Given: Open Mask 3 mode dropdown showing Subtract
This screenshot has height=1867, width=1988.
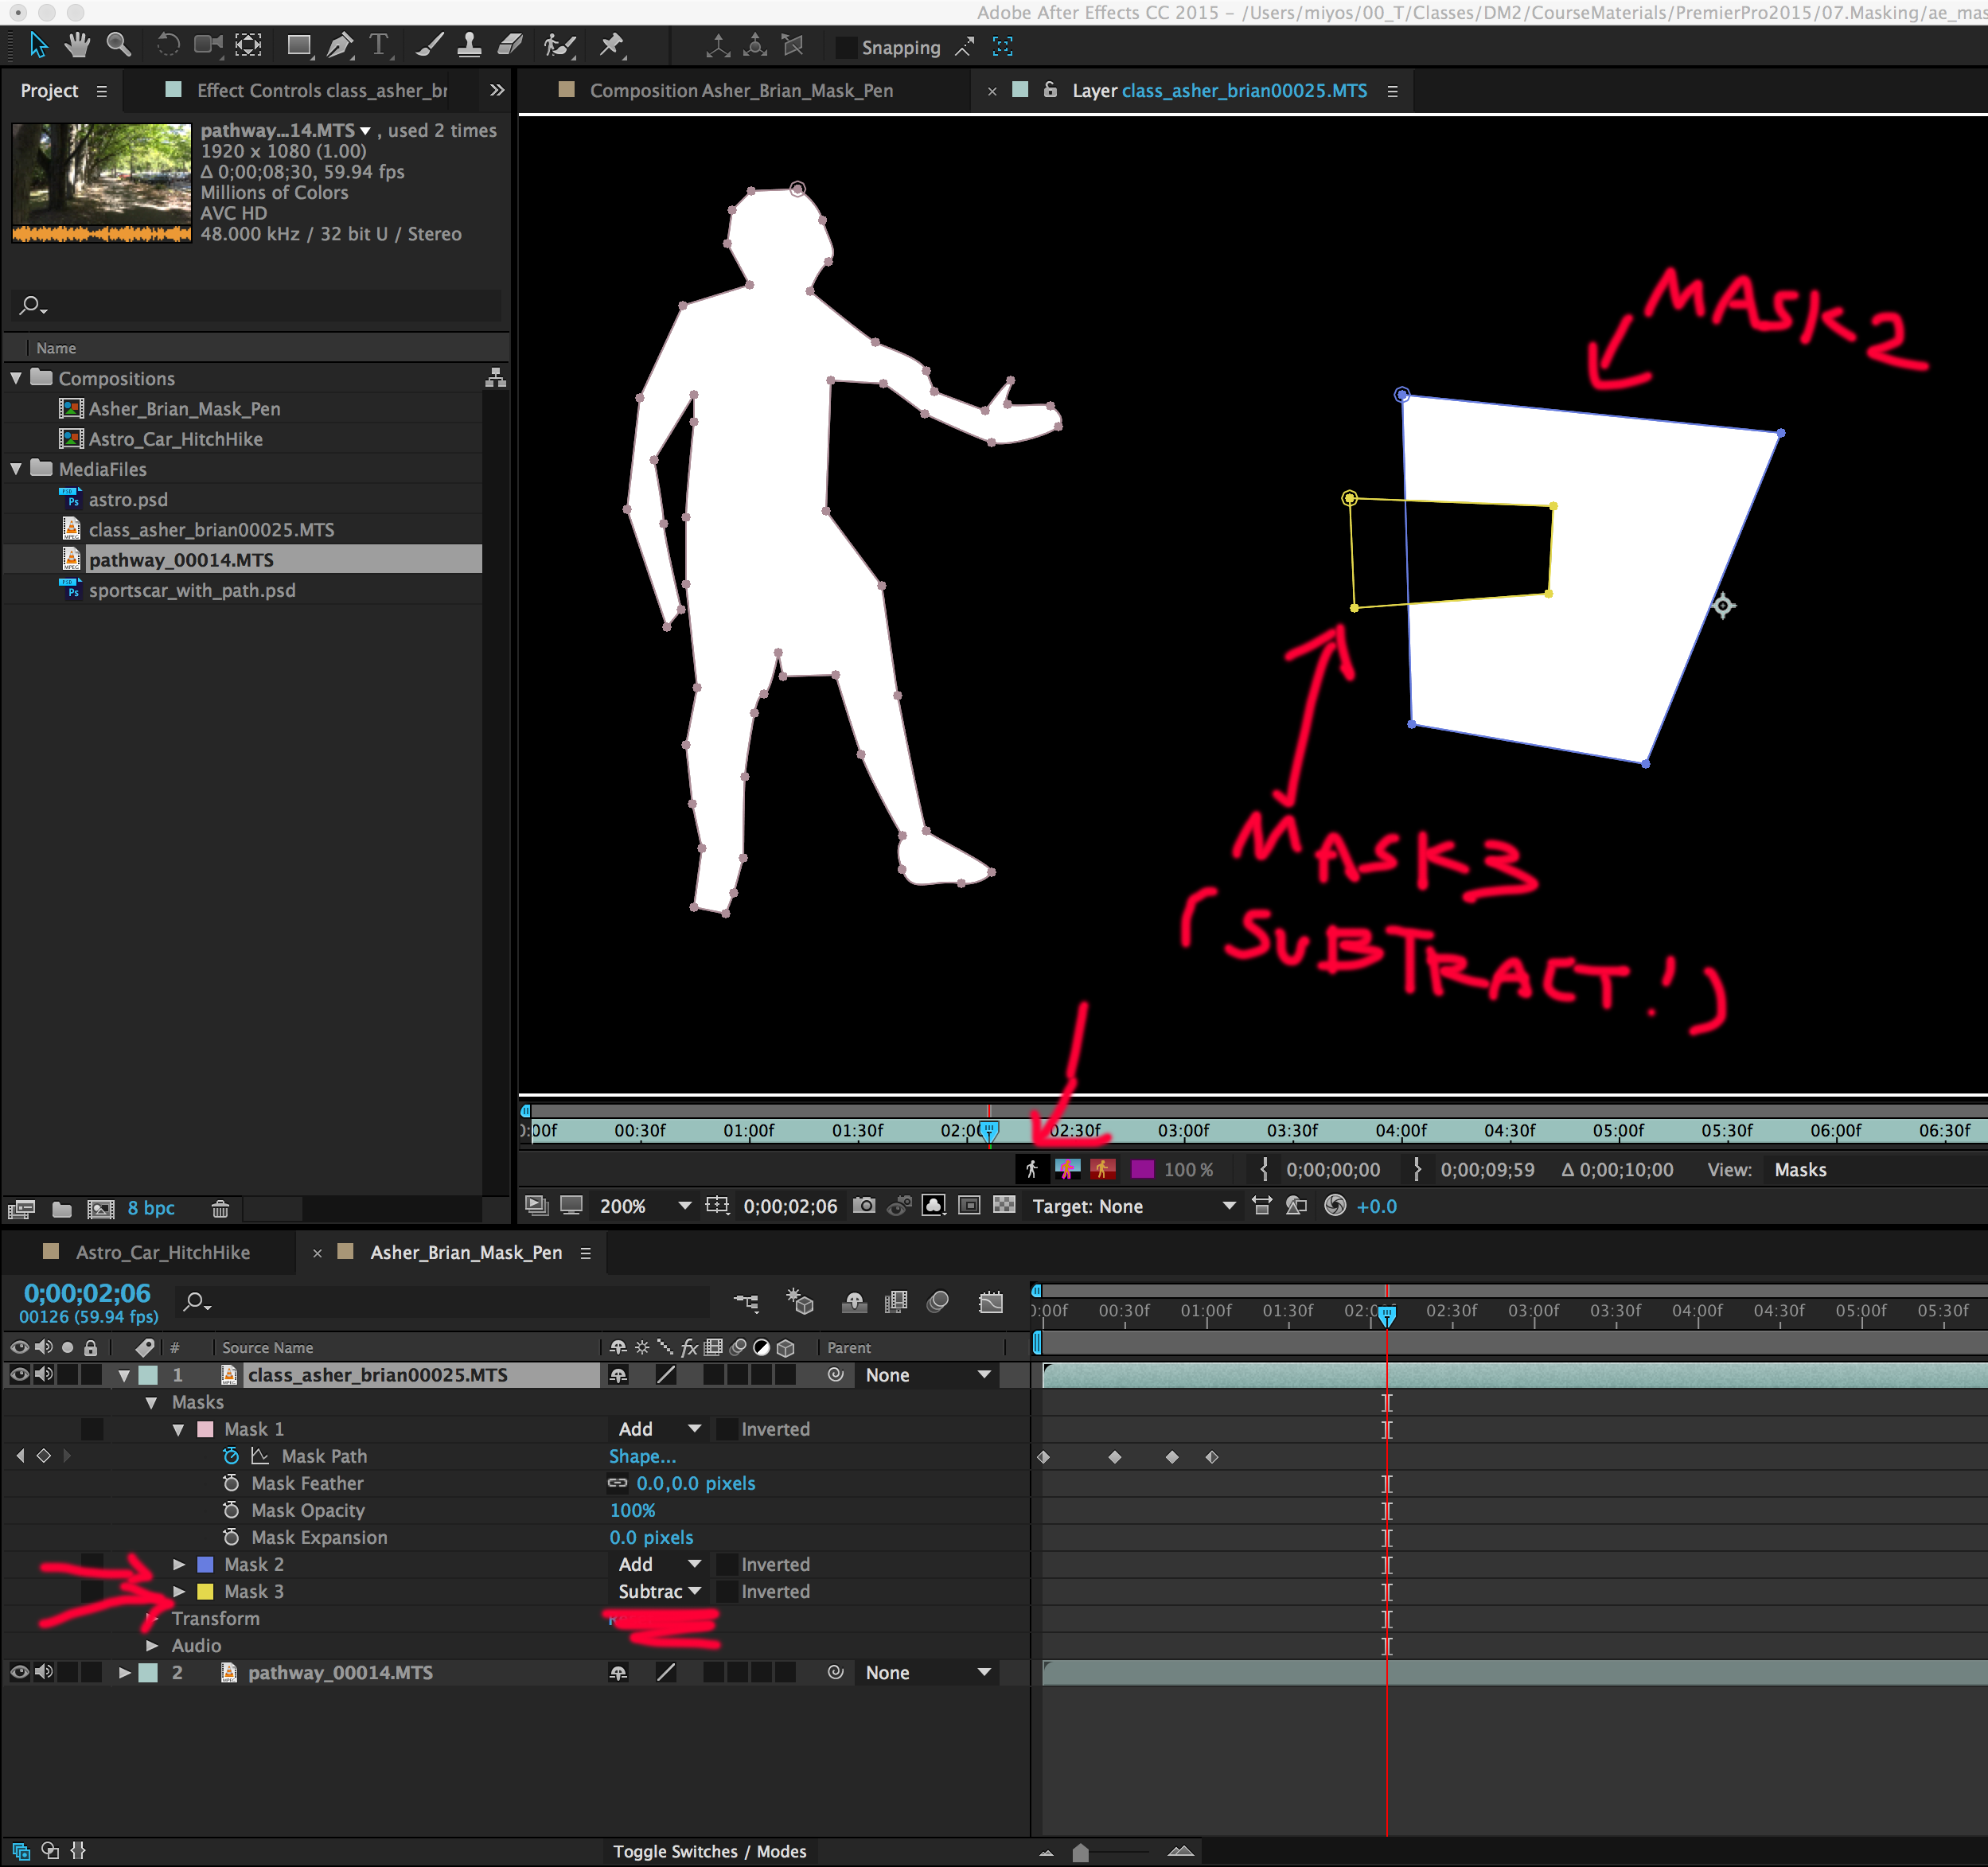Looking at the screenshot, I should 659,1591.
